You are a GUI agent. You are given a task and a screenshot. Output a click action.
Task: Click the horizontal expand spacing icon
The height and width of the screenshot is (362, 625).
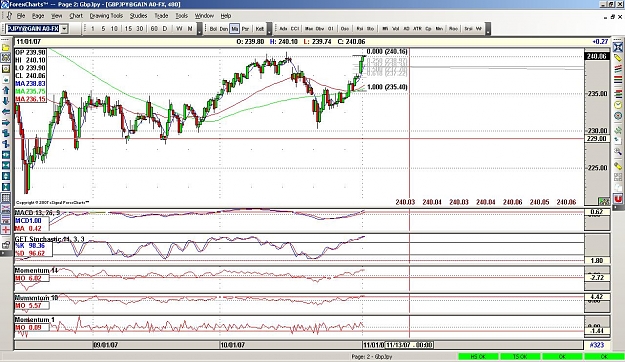coord(6,155)
